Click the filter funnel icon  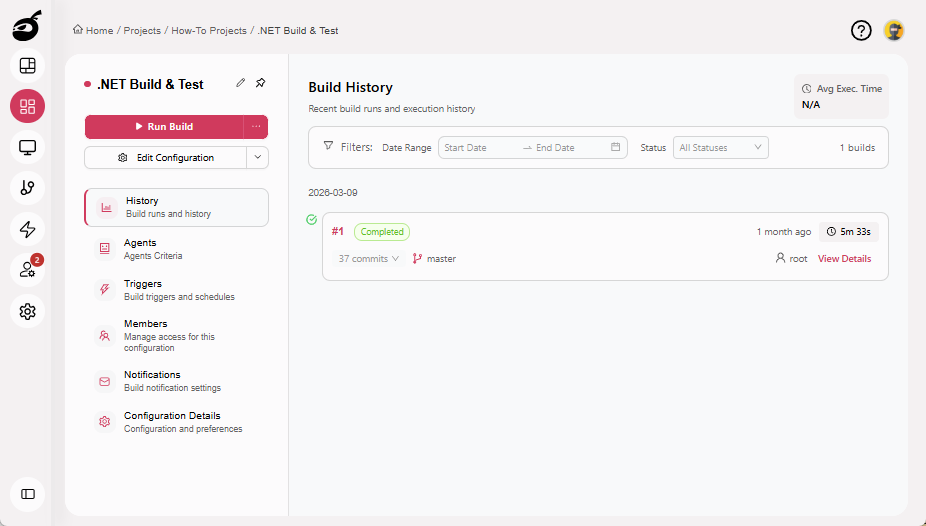pyautogui.click(x=328, y=145)
